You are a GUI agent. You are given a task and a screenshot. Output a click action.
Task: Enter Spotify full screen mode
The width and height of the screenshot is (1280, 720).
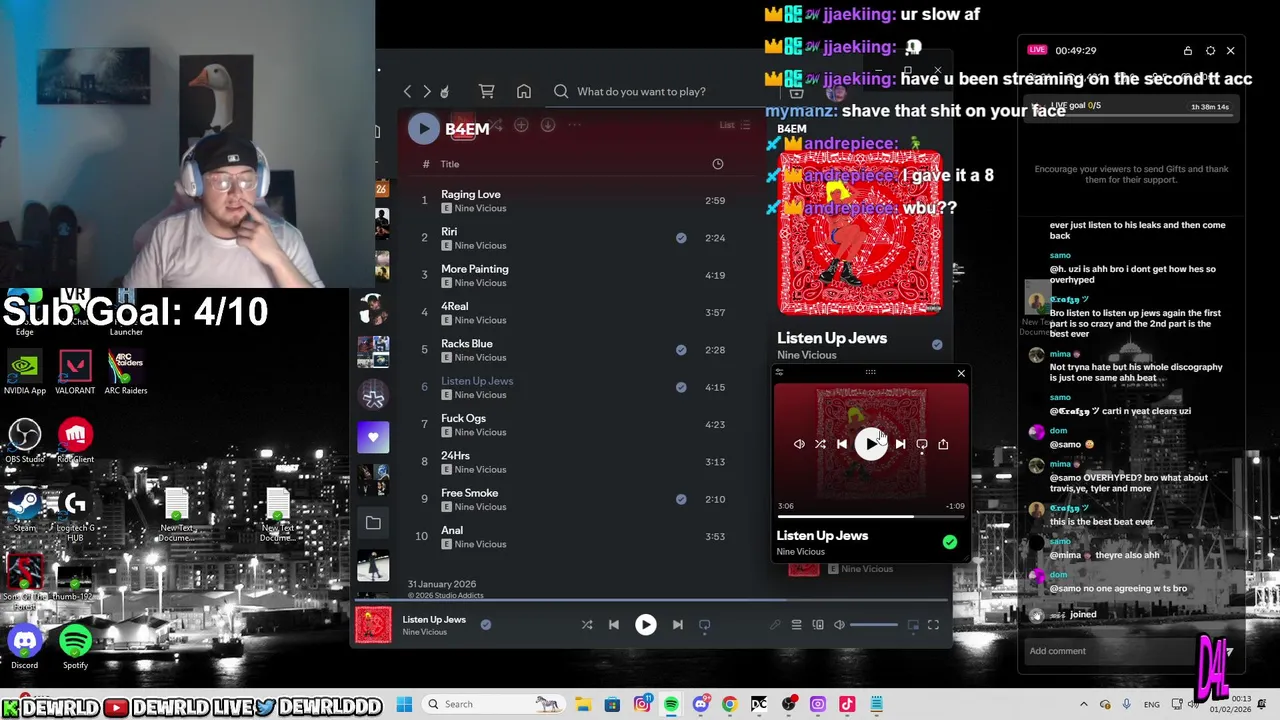coord(933,625)
